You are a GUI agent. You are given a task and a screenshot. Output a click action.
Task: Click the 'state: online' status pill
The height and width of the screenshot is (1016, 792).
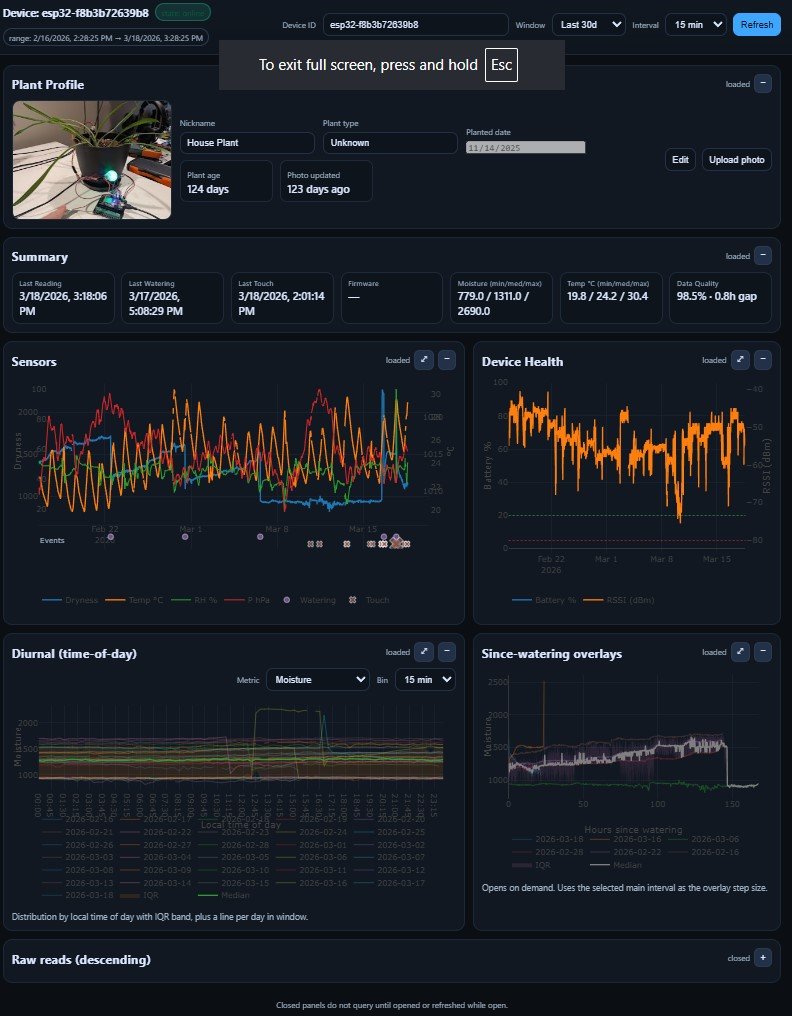(x=183, y=13)
